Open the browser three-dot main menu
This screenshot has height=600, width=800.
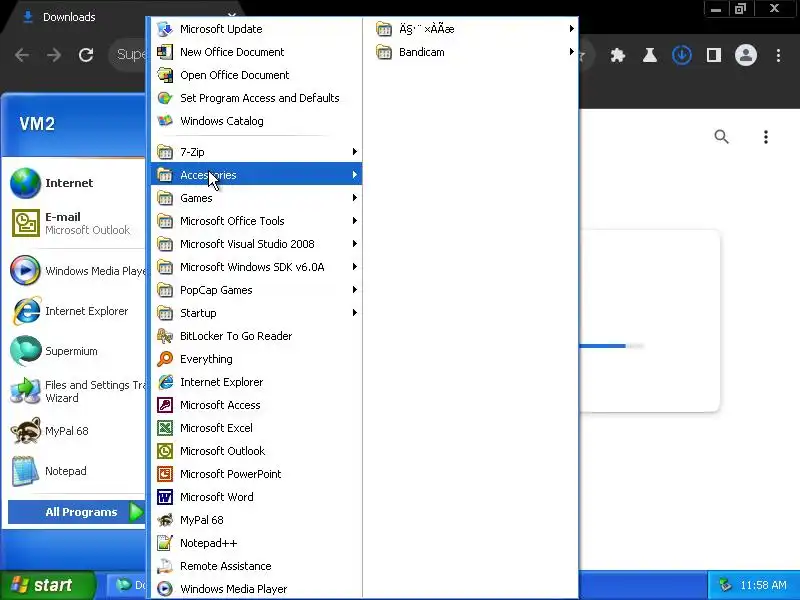tap(778, 55)
